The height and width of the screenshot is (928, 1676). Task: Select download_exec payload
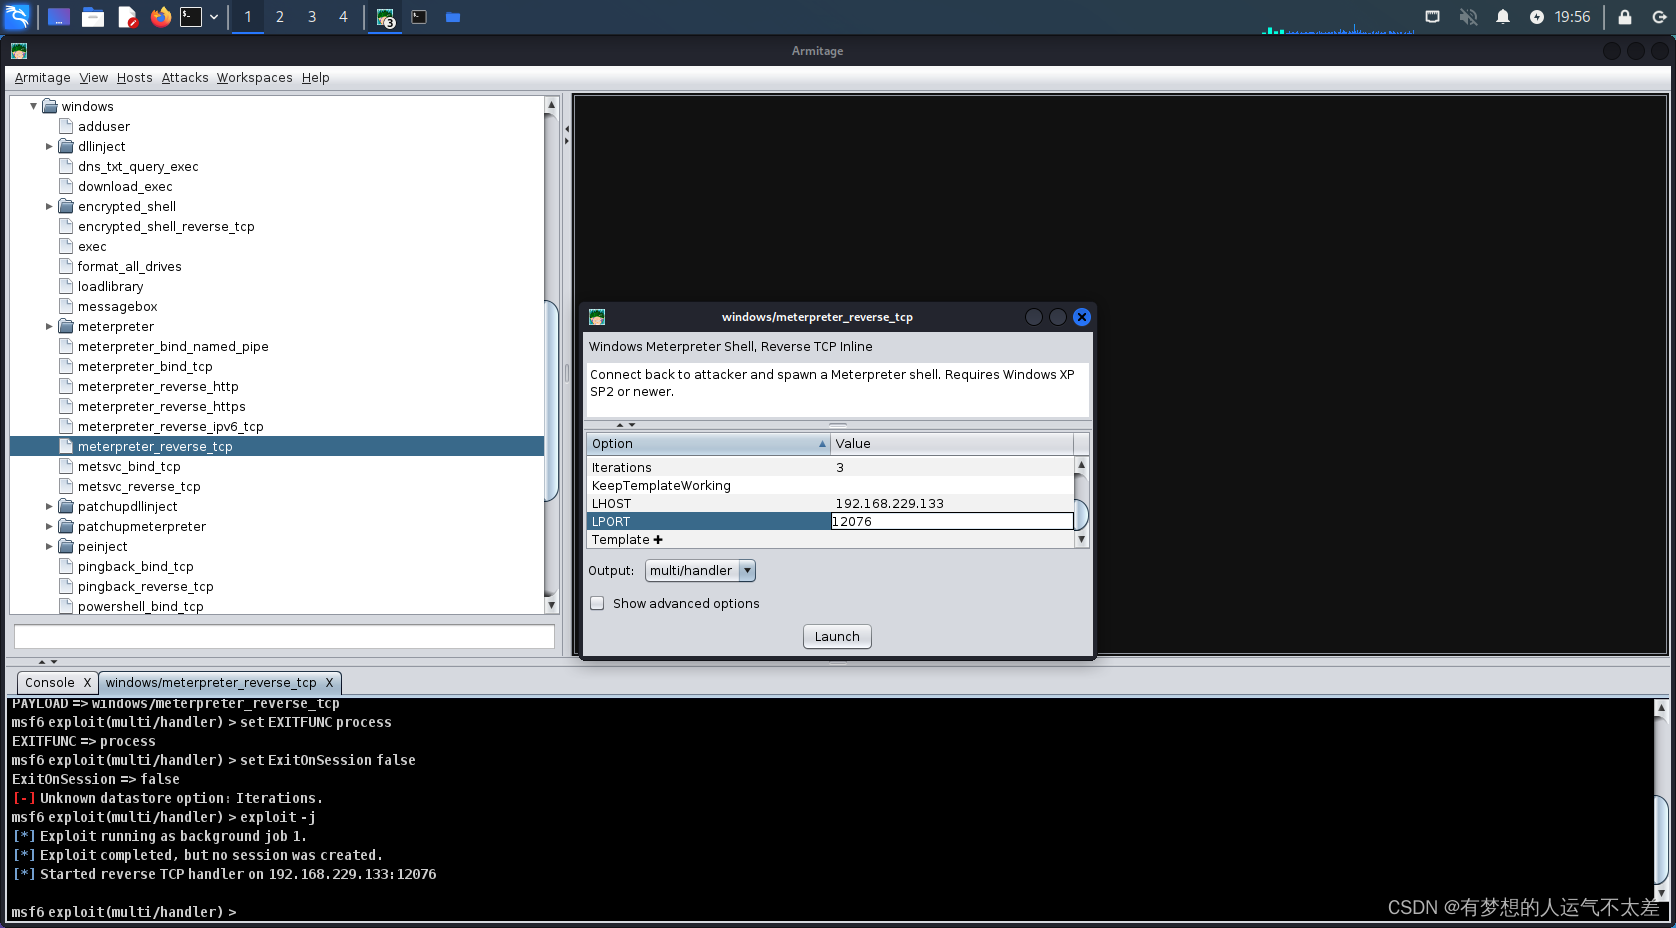point(125,186)
